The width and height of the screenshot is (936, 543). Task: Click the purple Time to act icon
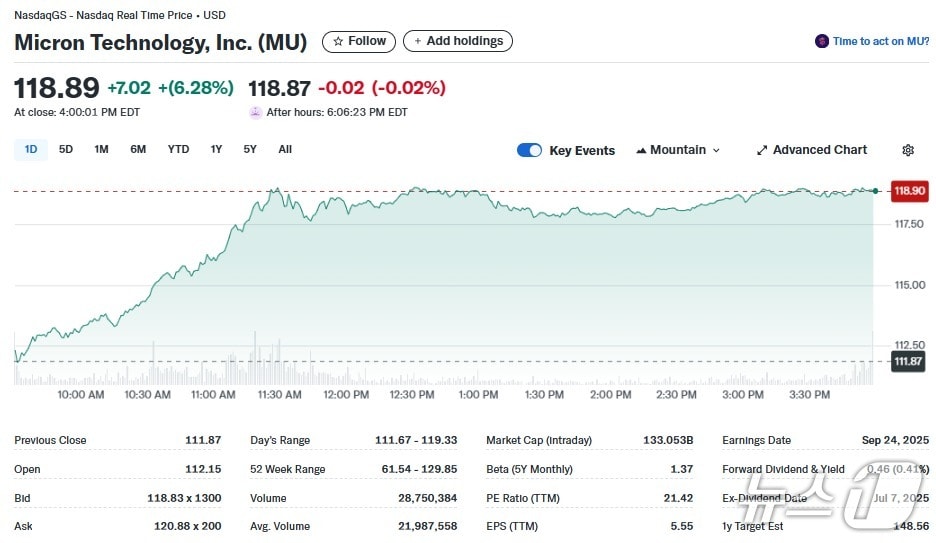click(822, 41)
